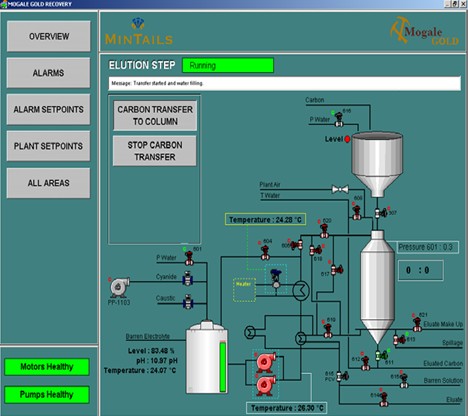This screenshot has height=416, width=468.
Task: Go to Alarm Setpoints
Action: pos(49,109)
